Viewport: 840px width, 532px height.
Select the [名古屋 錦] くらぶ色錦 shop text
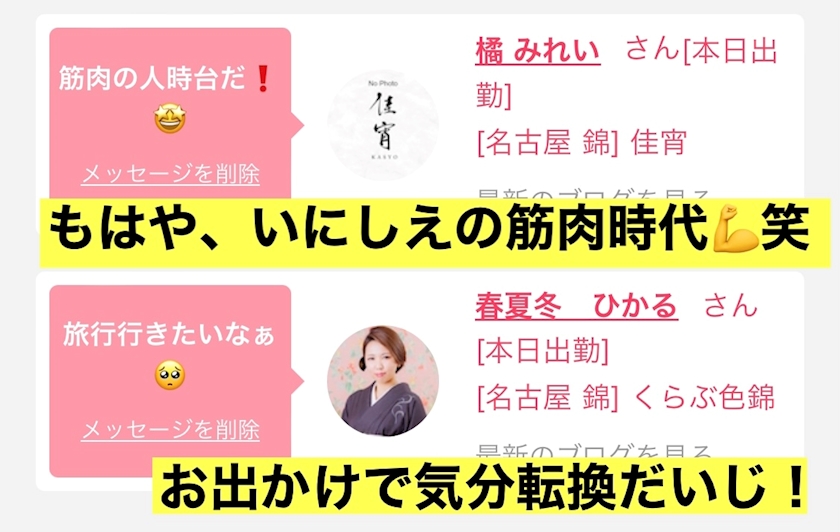[626, 398]
